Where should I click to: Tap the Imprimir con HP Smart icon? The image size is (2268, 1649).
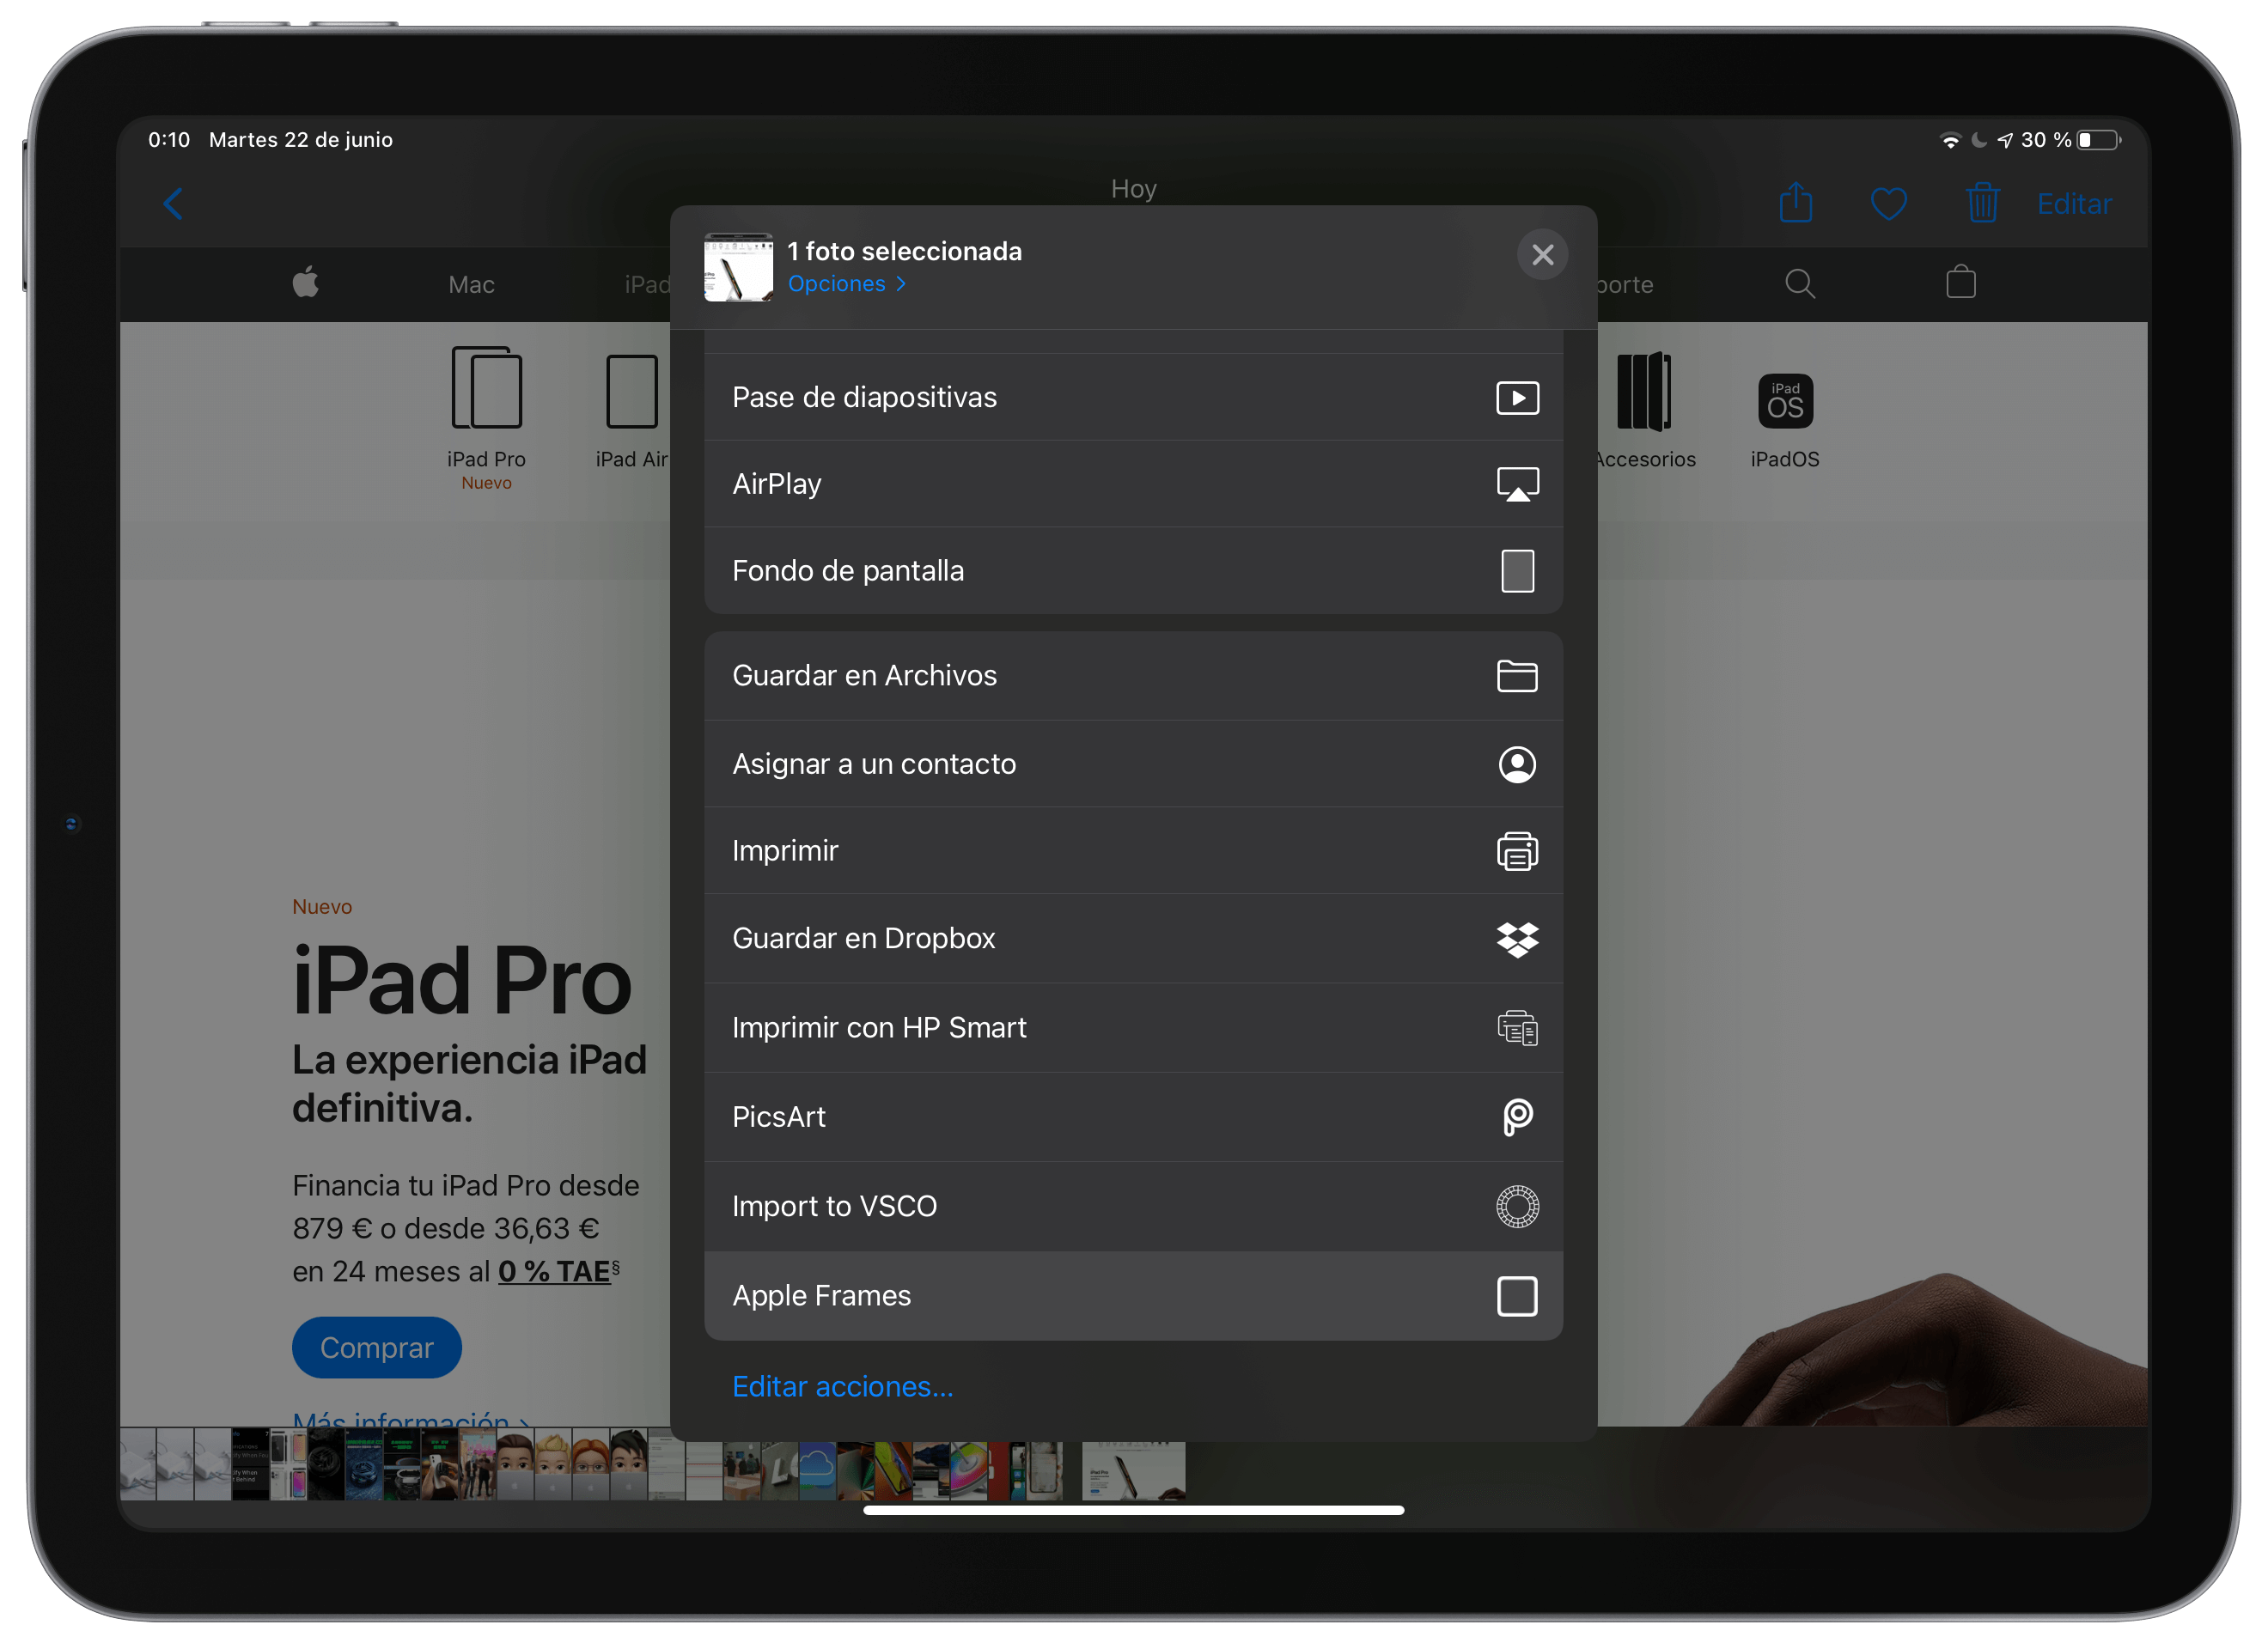click(x=1516, y=1028)
